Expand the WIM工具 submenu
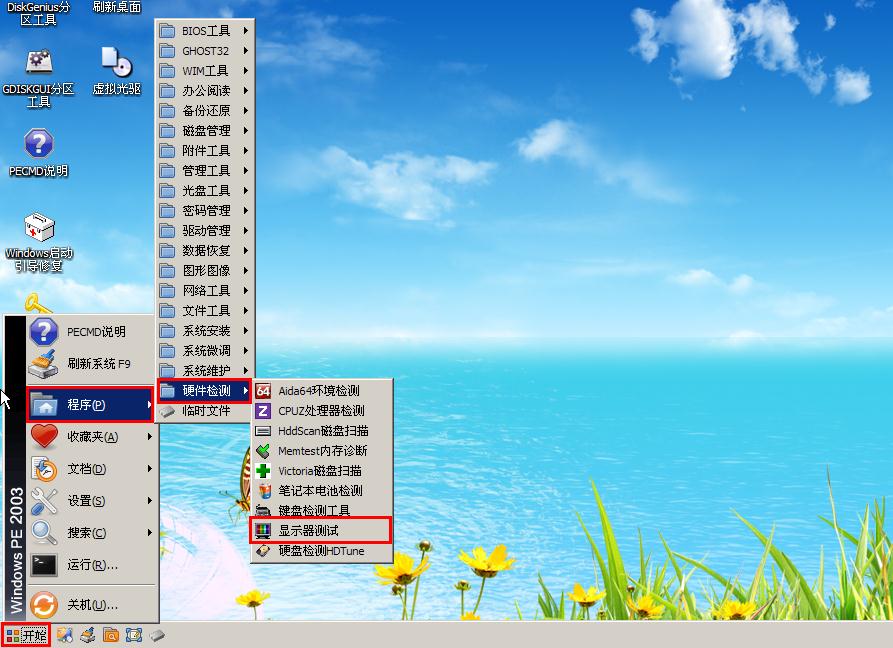Viewport: 893px width, 648px height. (204, 71)
